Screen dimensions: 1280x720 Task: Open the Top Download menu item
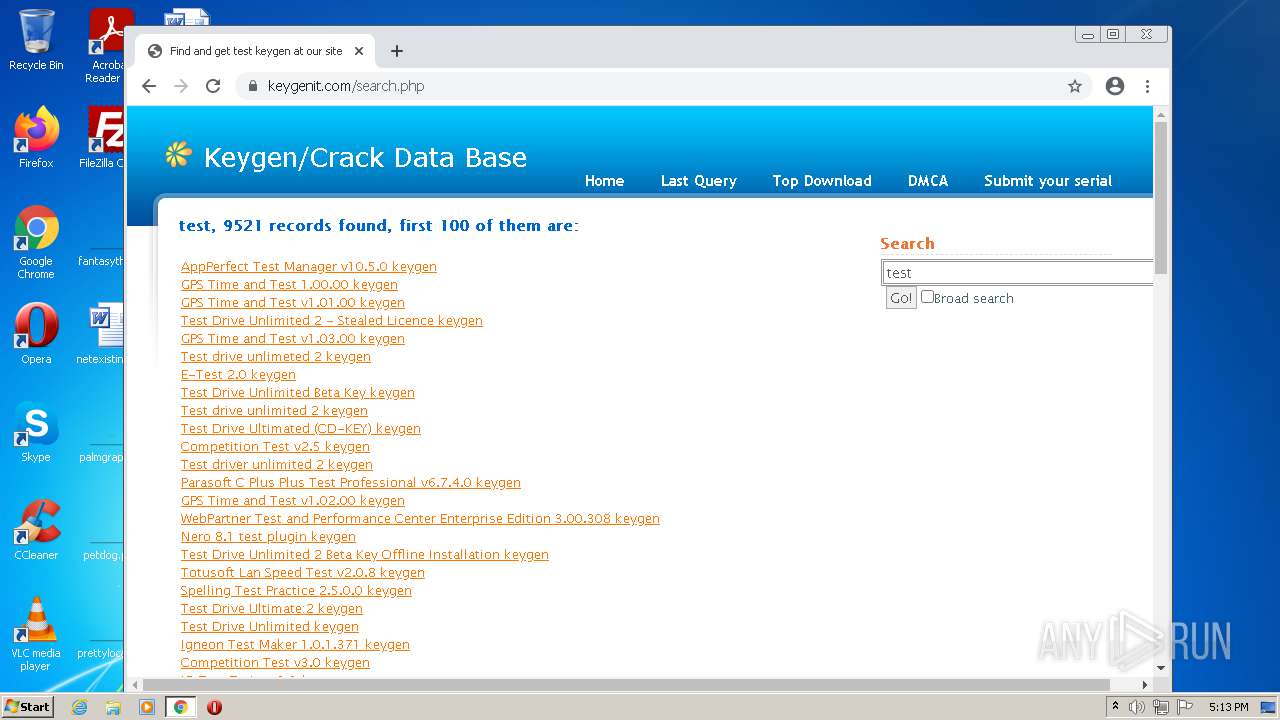[822, 181]
